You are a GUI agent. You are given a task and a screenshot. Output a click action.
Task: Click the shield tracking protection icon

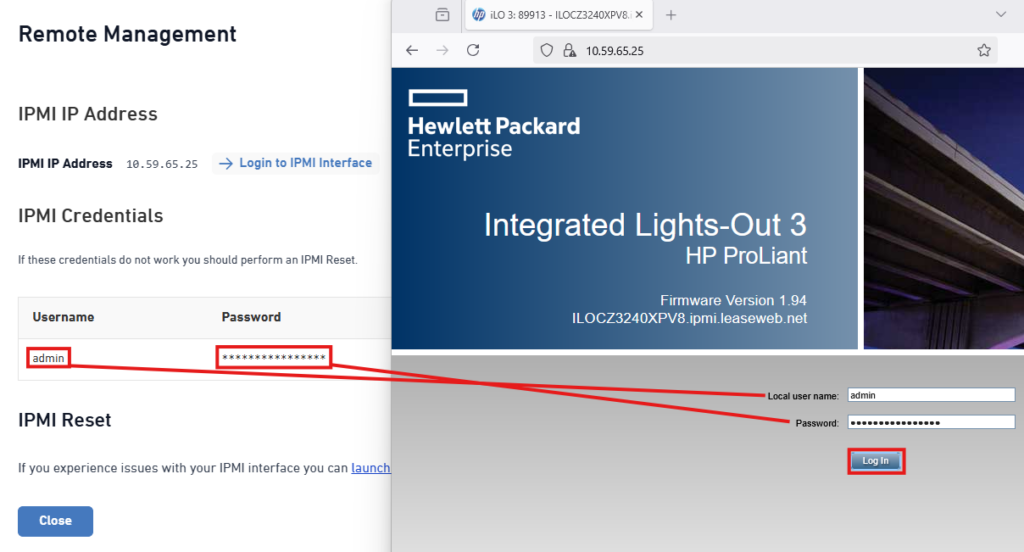(547, 50)
